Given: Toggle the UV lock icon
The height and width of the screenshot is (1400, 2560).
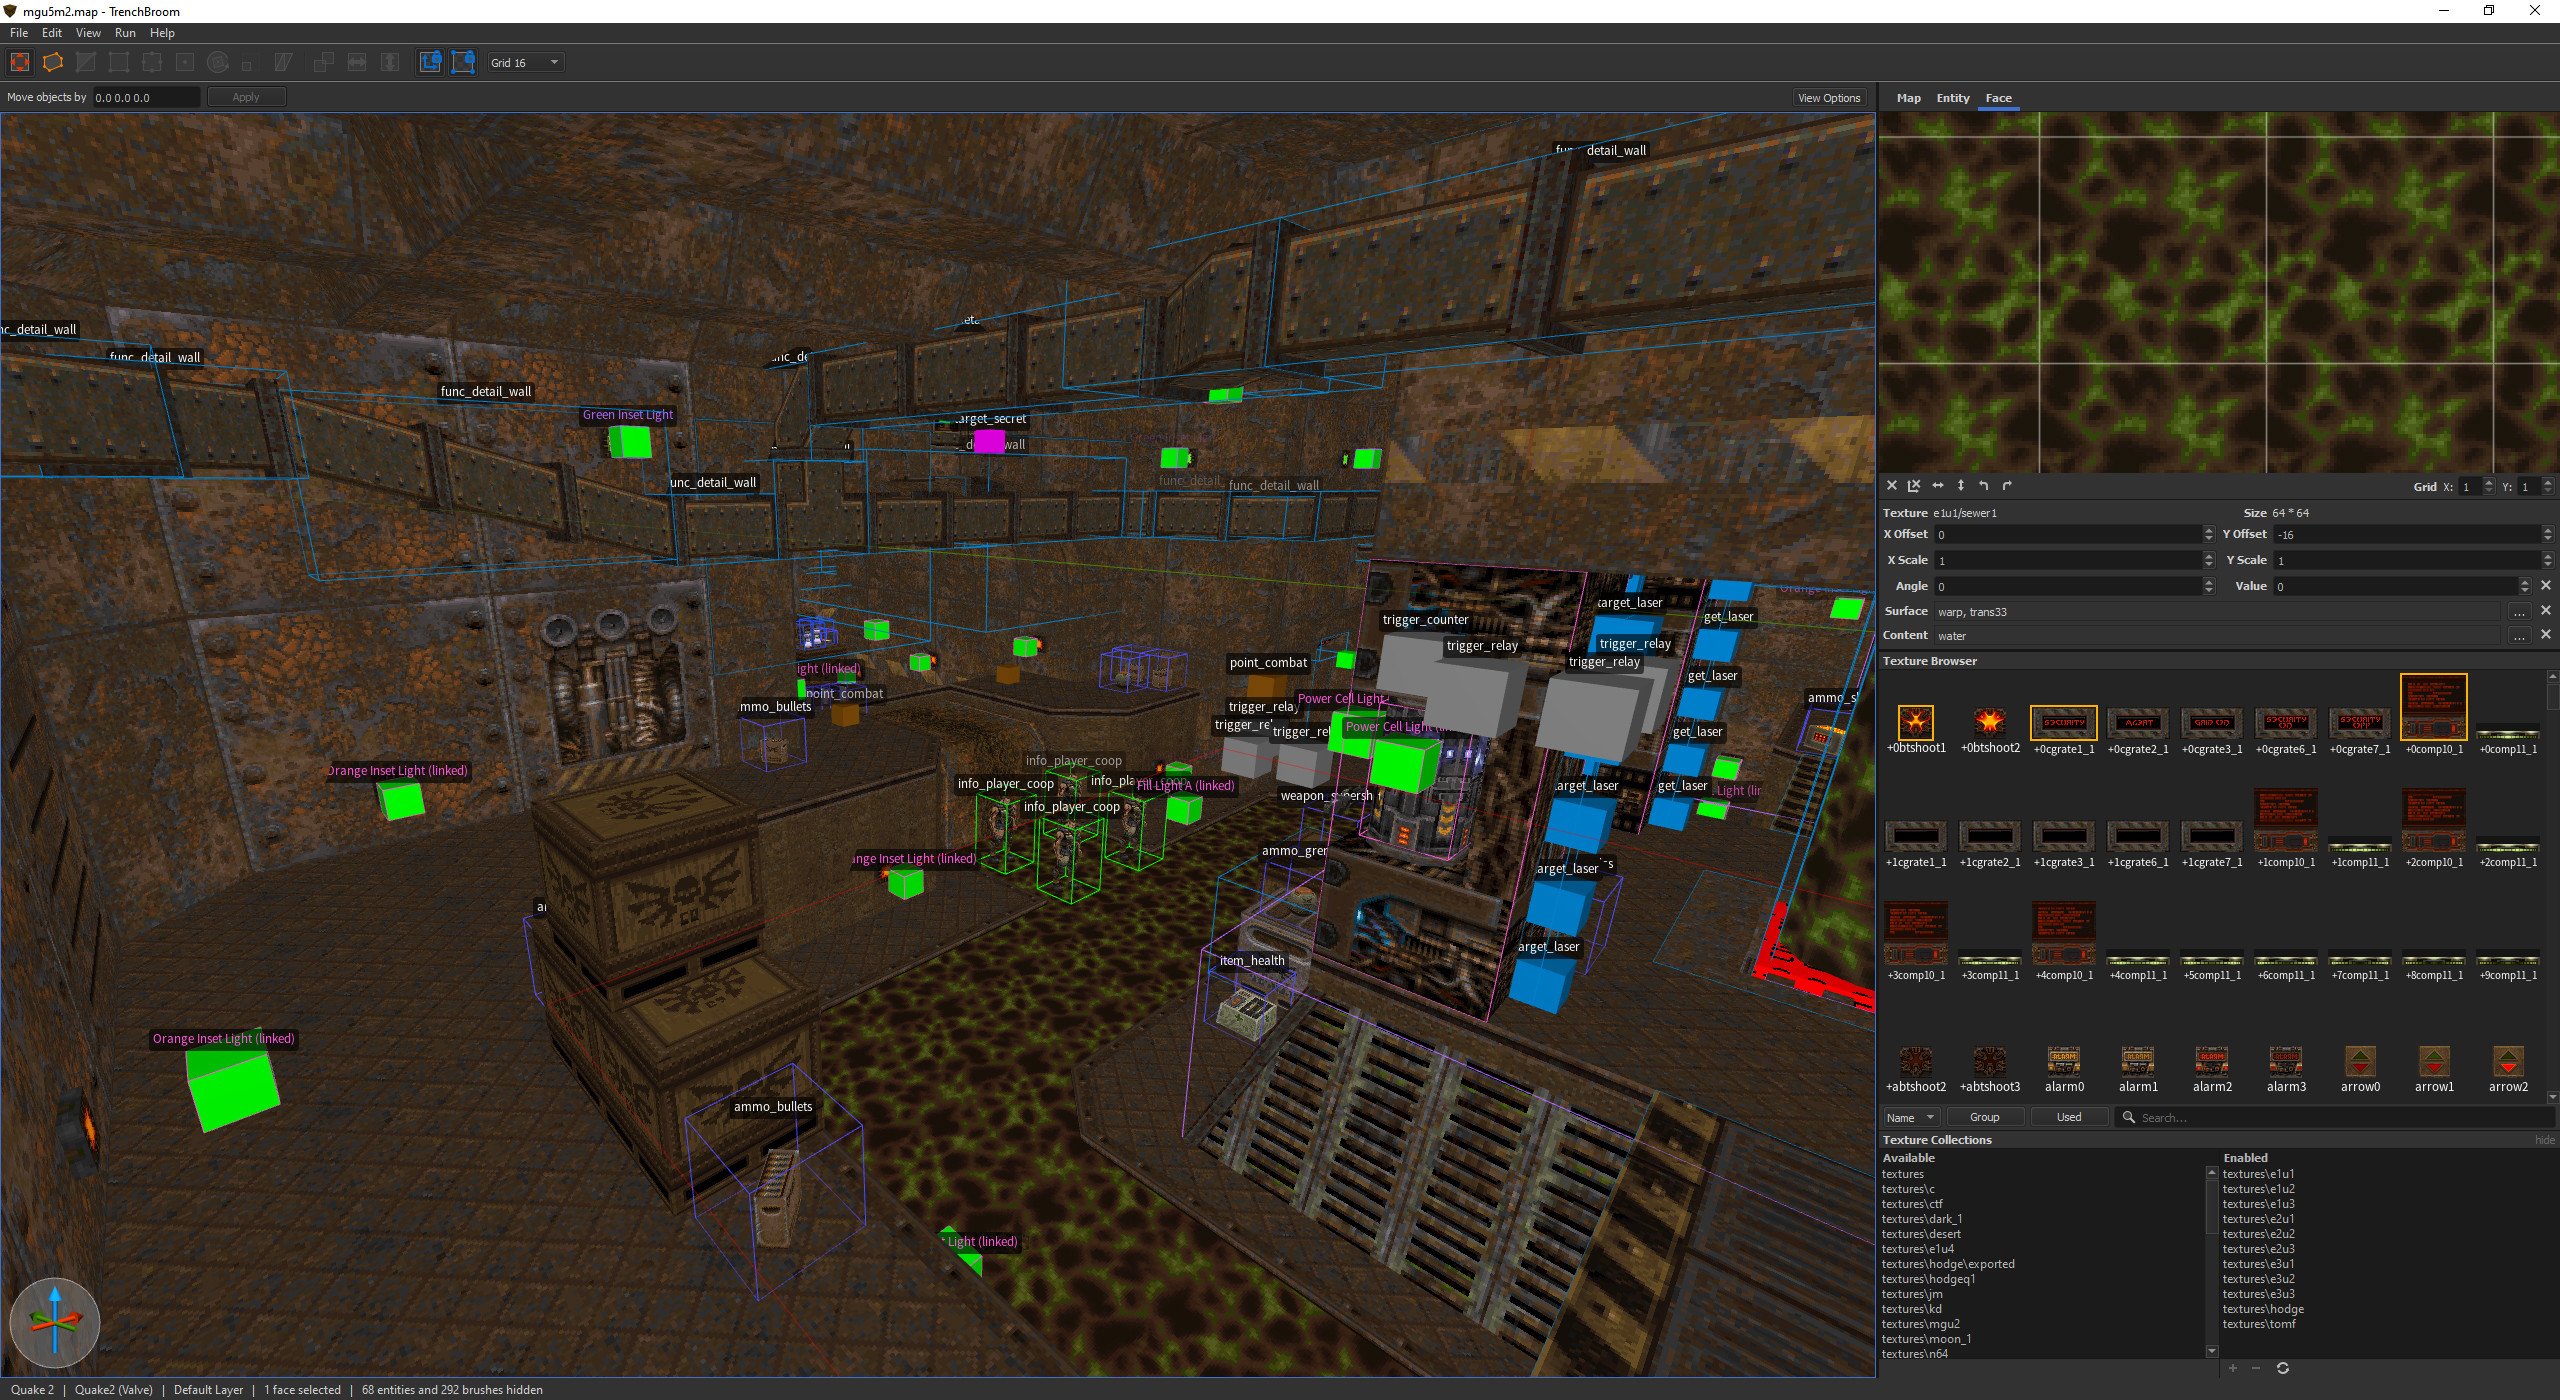Looking at the screenshot, I should 463,62.
